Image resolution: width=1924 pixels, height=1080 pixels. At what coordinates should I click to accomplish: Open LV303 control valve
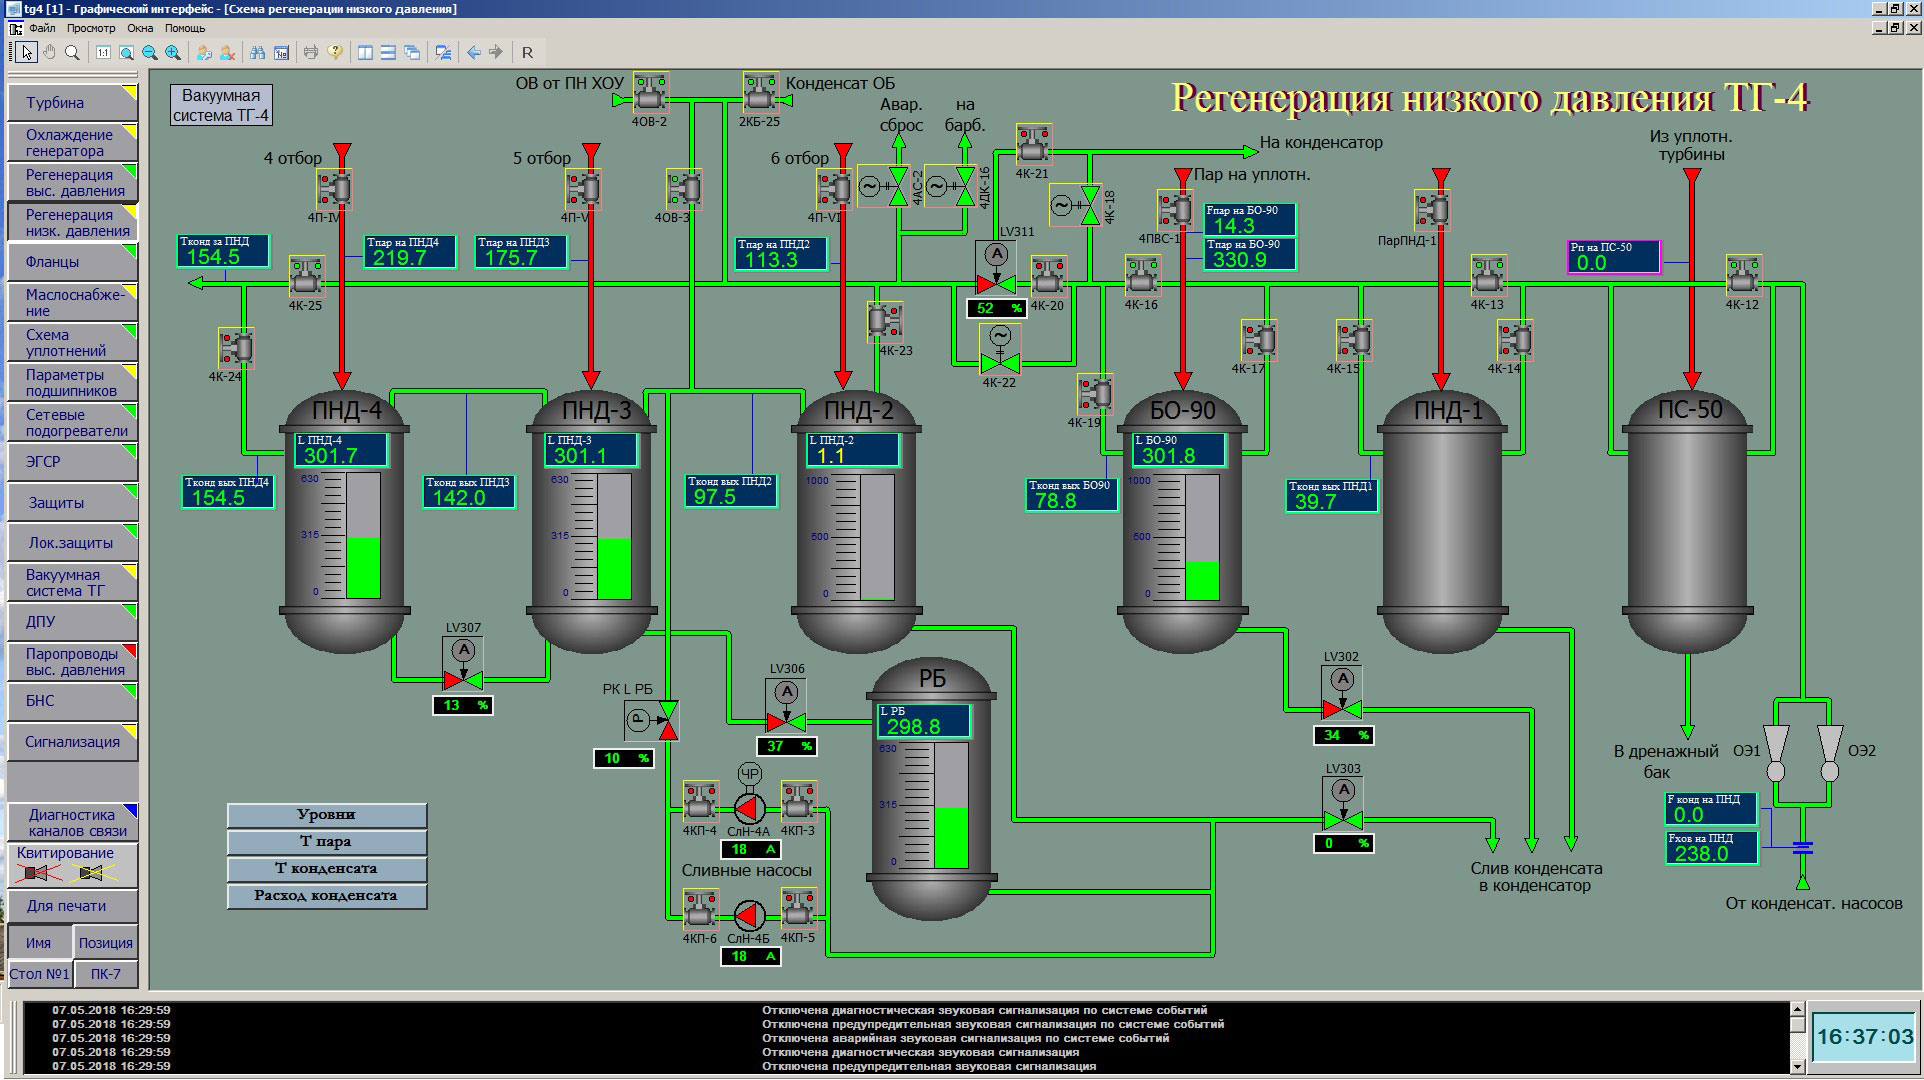click(x=1342, y=803)
